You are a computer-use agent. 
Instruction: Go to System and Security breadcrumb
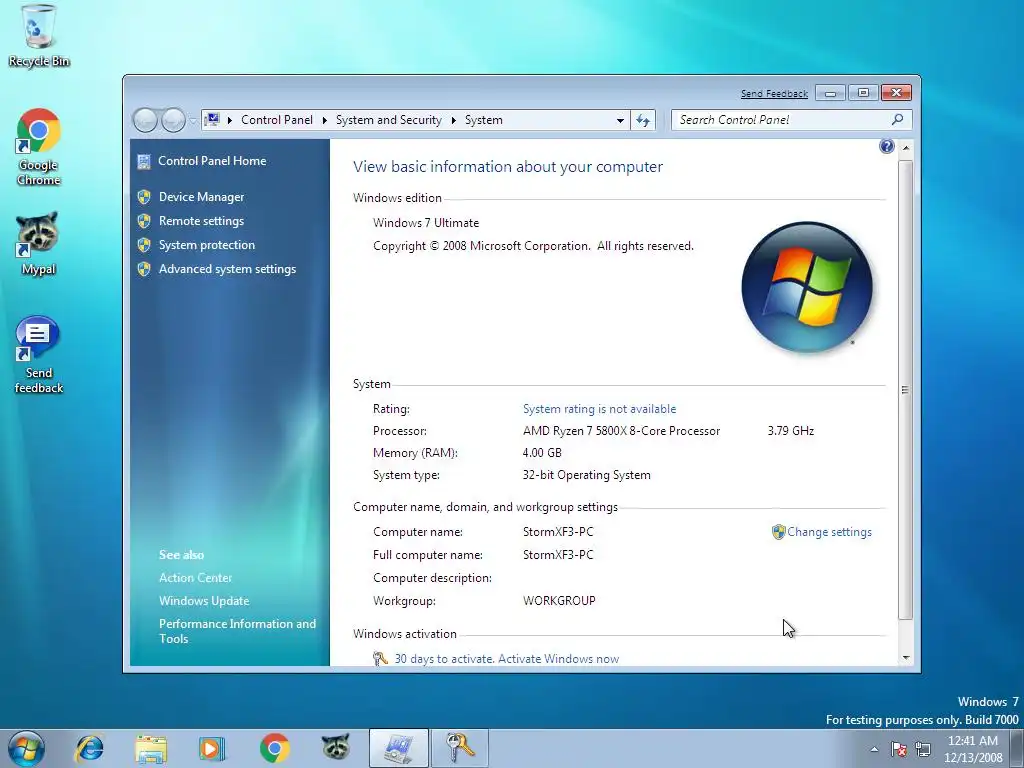coord(389,120)
